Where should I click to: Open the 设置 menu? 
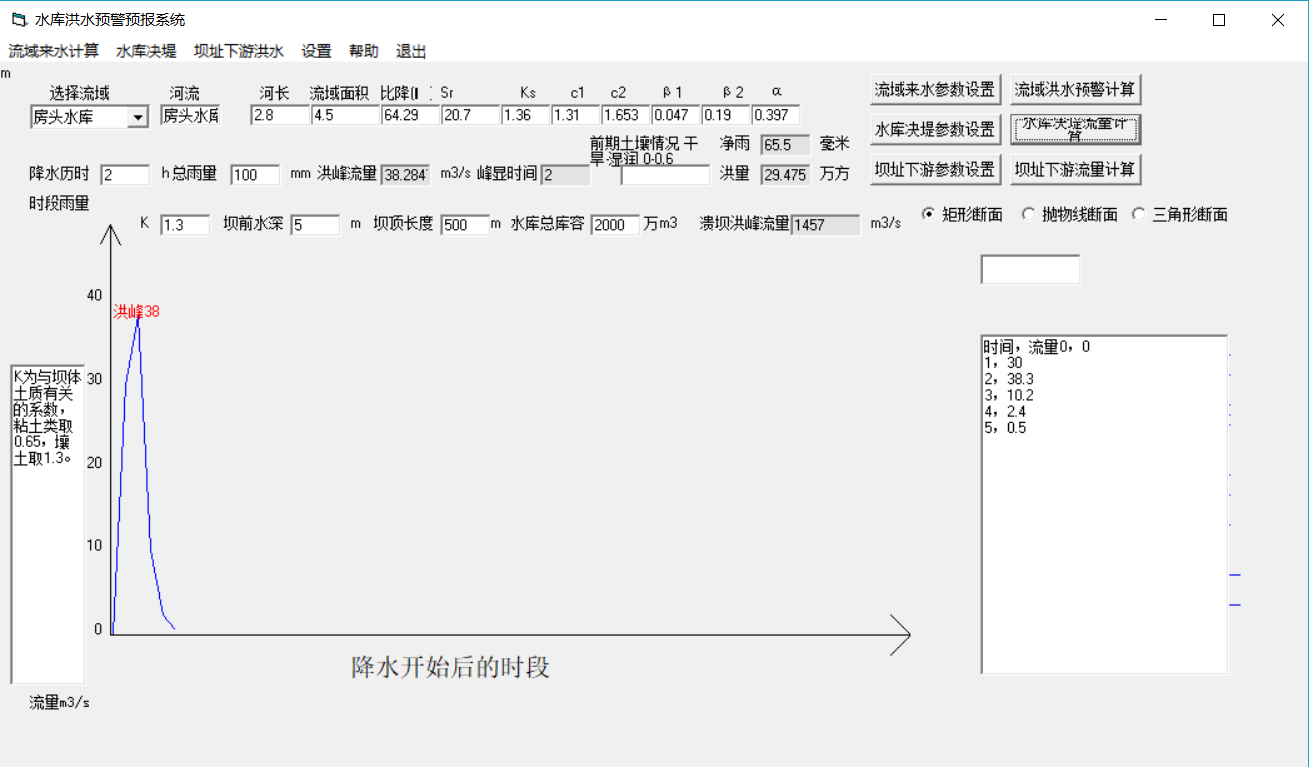click(316, 52)
